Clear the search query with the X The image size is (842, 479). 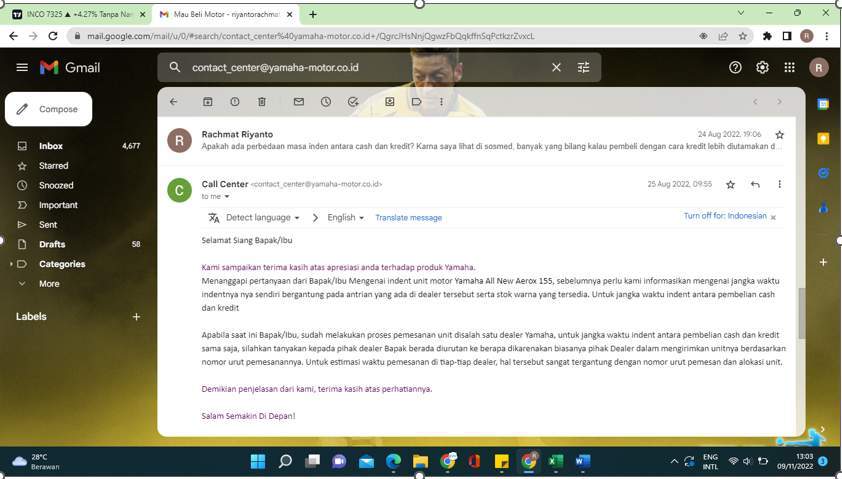point(556,67)
